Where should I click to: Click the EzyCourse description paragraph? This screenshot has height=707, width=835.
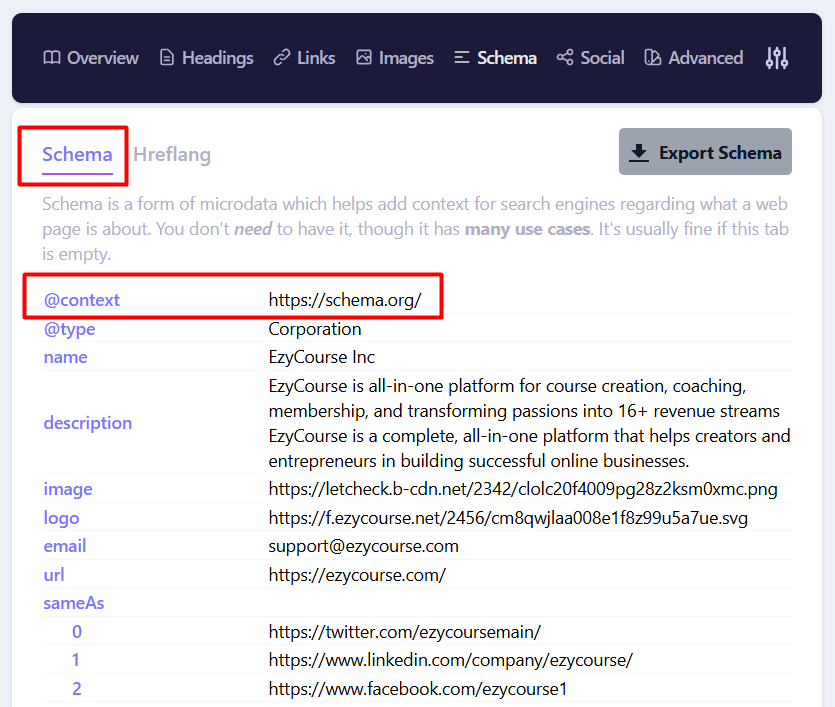click(x=529, y=423)
